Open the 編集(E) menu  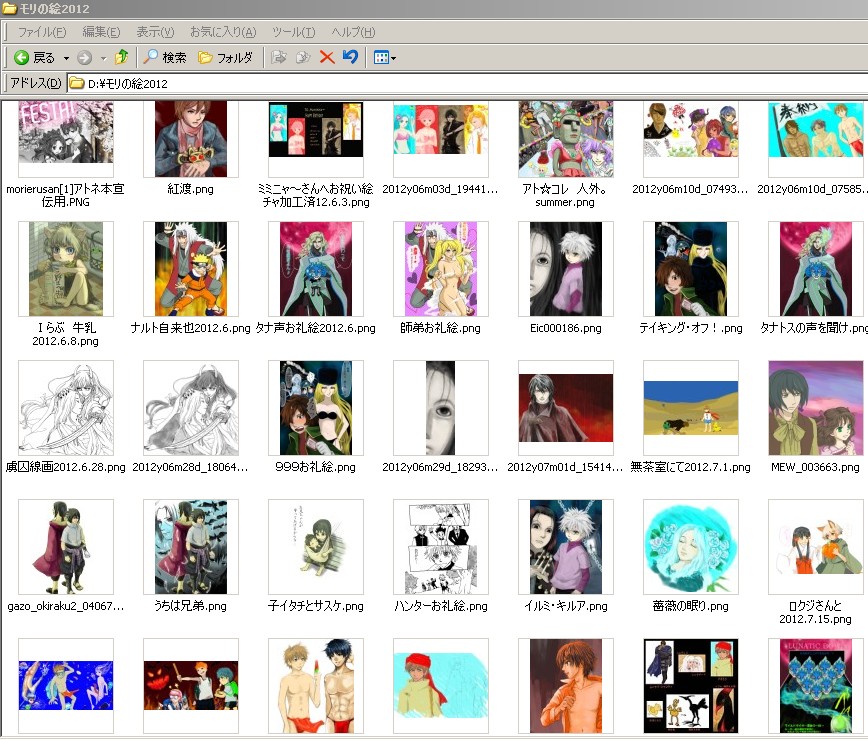[101, 32]
